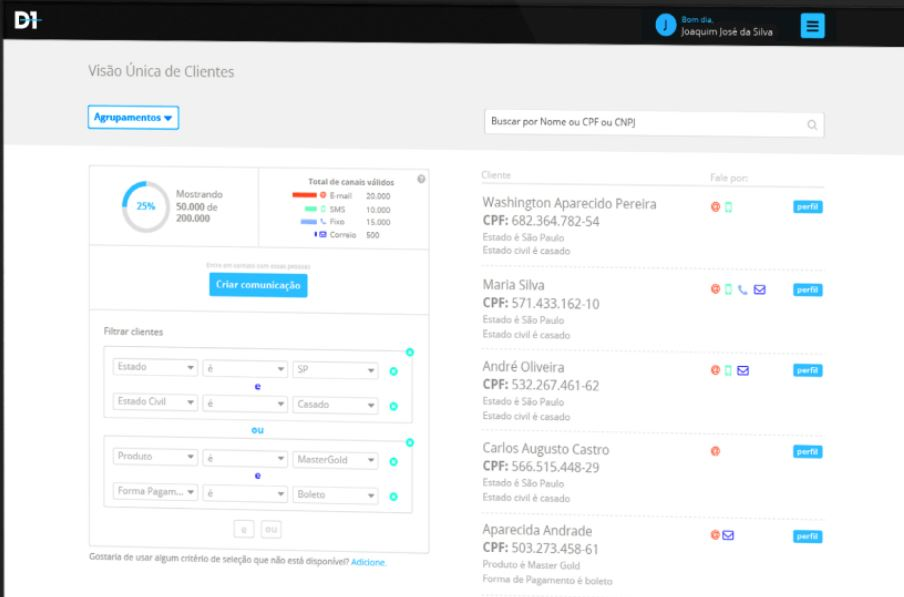Click the Correio channel legend icon
The height and width of the screenshot is (597, 904).
click(323, 235)
